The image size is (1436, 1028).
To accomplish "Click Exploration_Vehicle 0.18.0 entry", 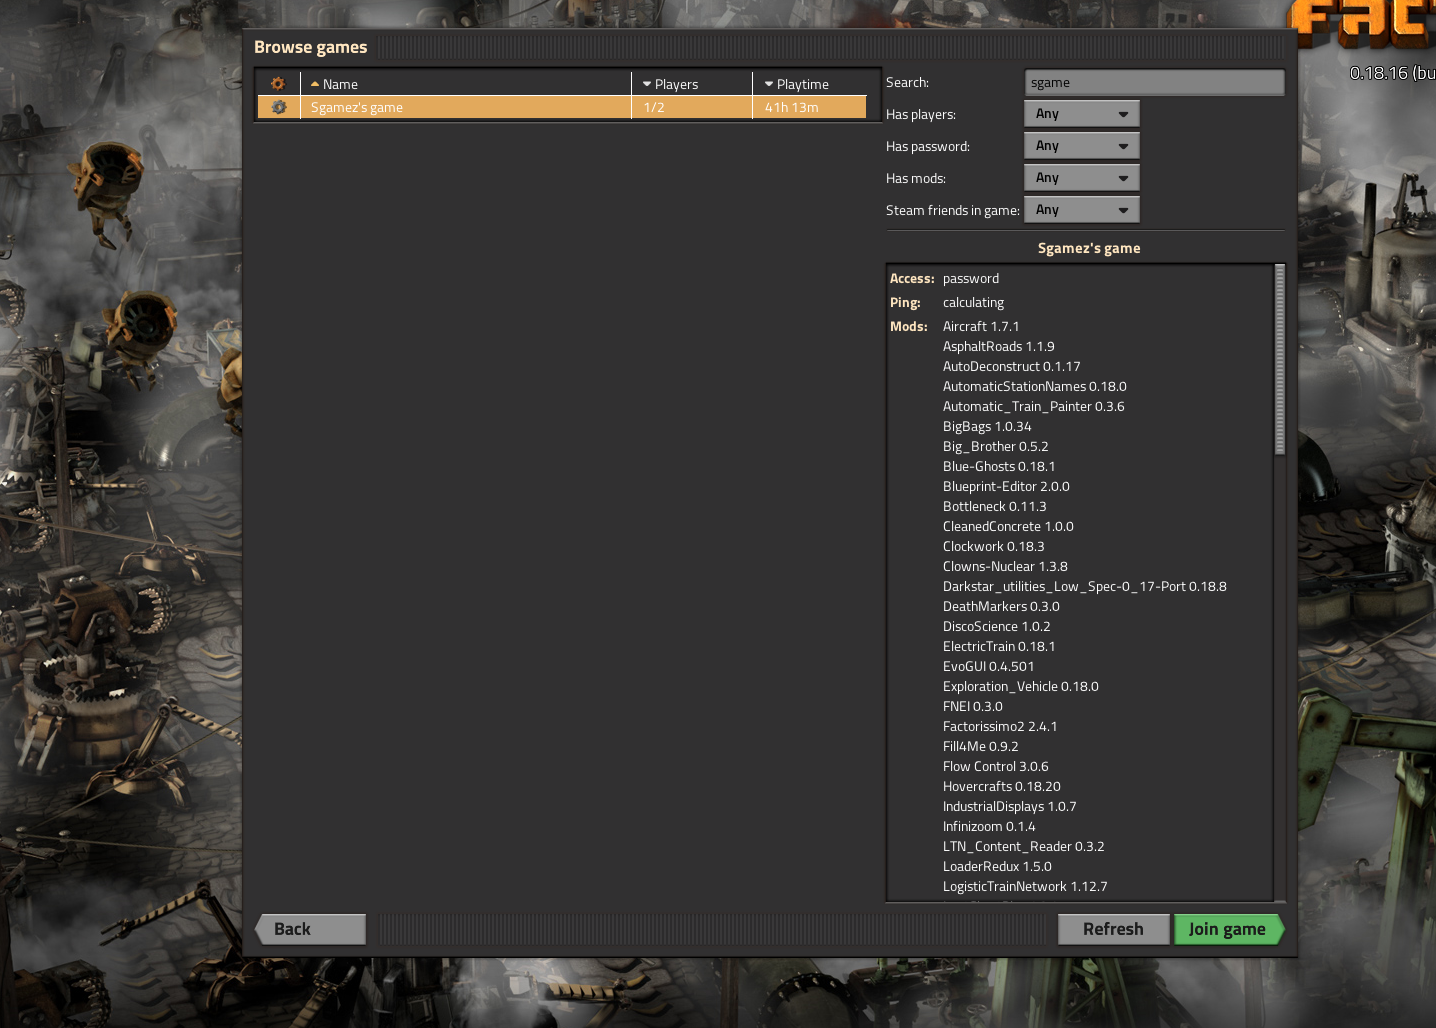I will pyautogui.click(x=1020, y=686).
